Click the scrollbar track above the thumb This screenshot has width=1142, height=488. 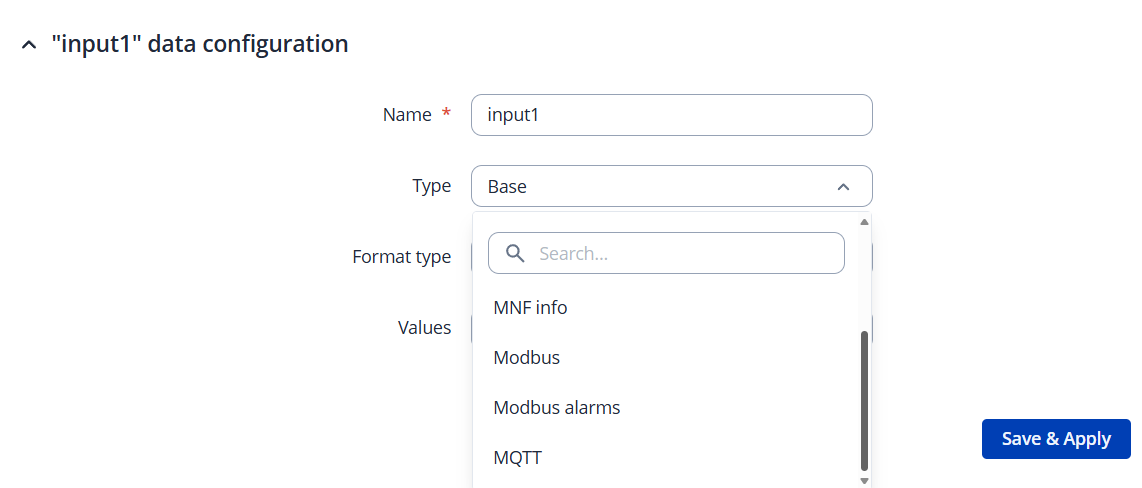point(864,280)
